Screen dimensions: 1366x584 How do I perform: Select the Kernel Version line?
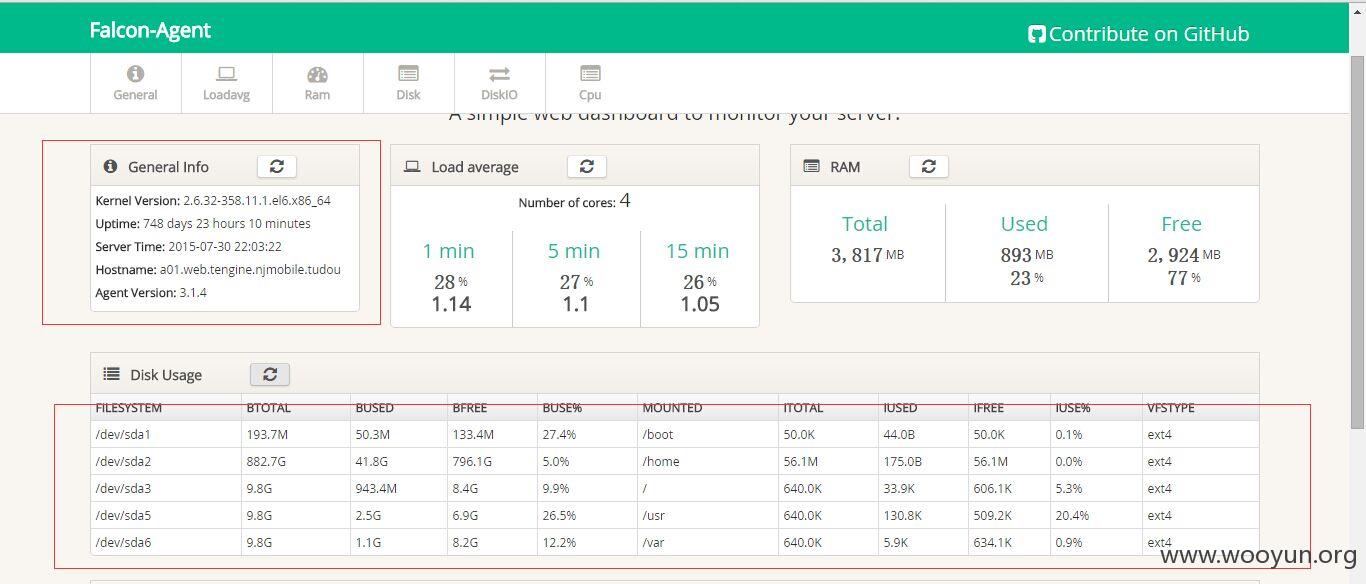click(213, 200)
